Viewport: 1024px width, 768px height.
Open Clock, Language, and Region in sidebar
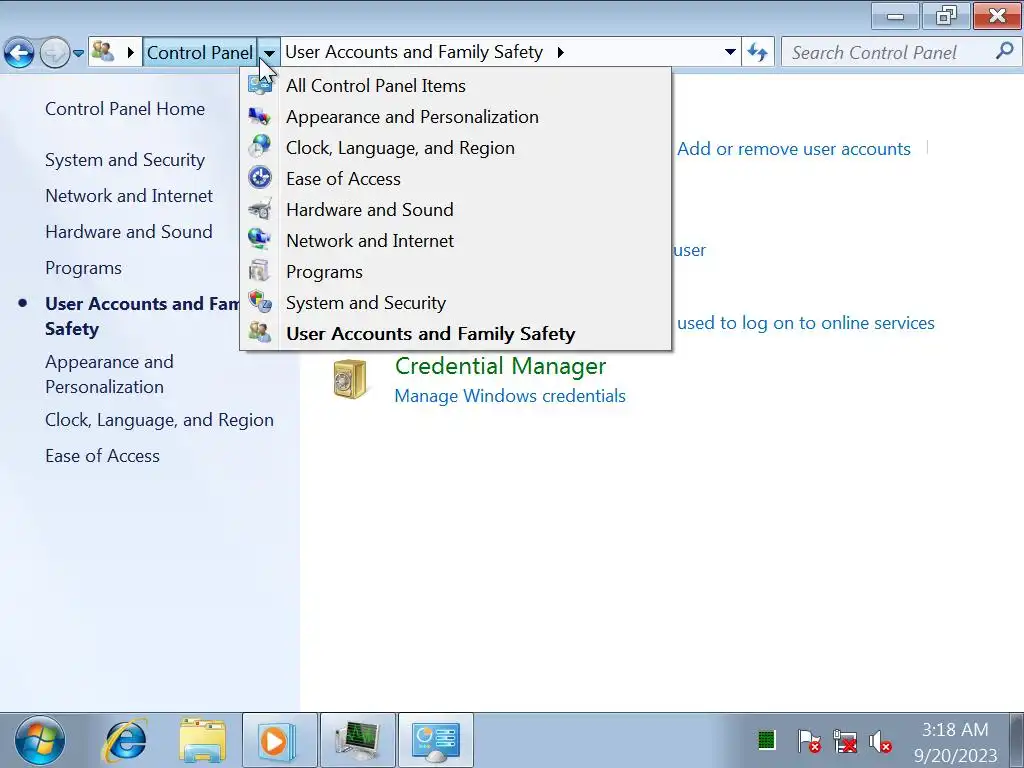tap(159, 420)
